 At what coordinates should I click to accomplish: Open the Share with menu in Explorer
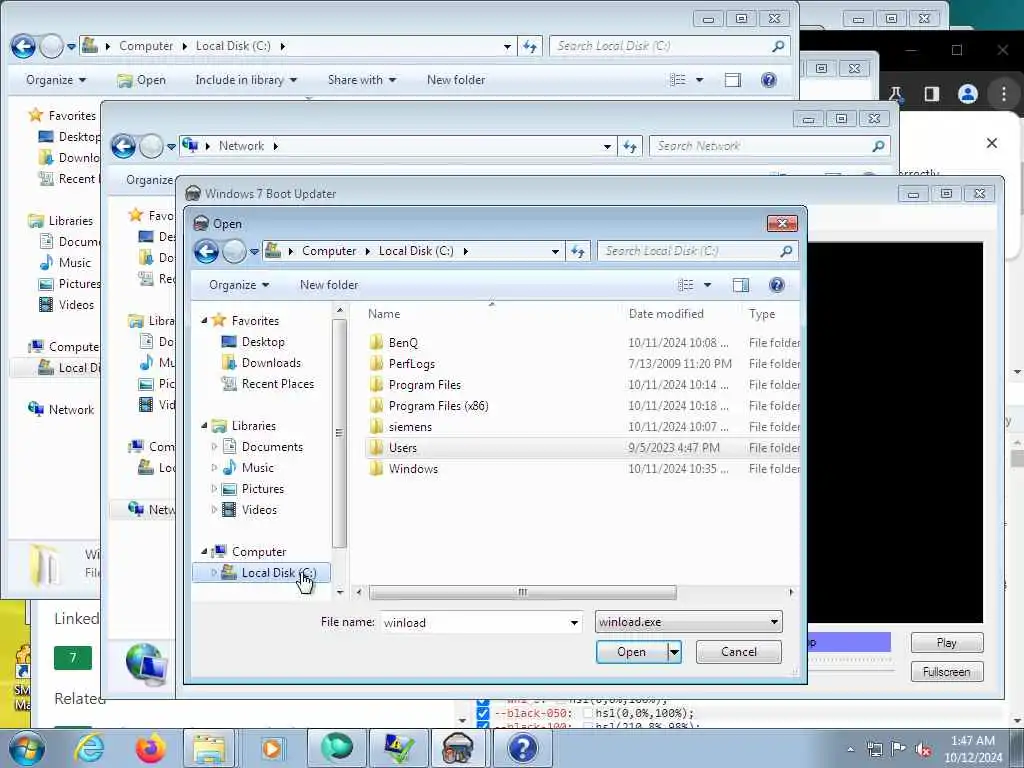(x=362, y=80)
